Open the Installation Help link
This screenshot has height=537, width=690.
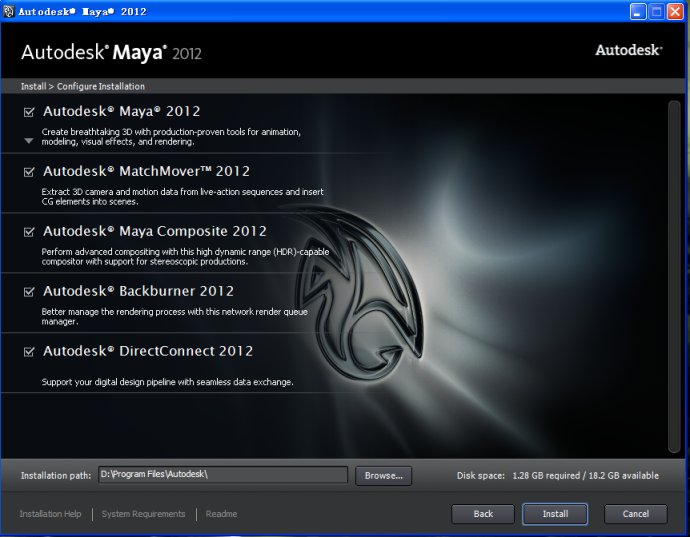click(x=51, y=514)
